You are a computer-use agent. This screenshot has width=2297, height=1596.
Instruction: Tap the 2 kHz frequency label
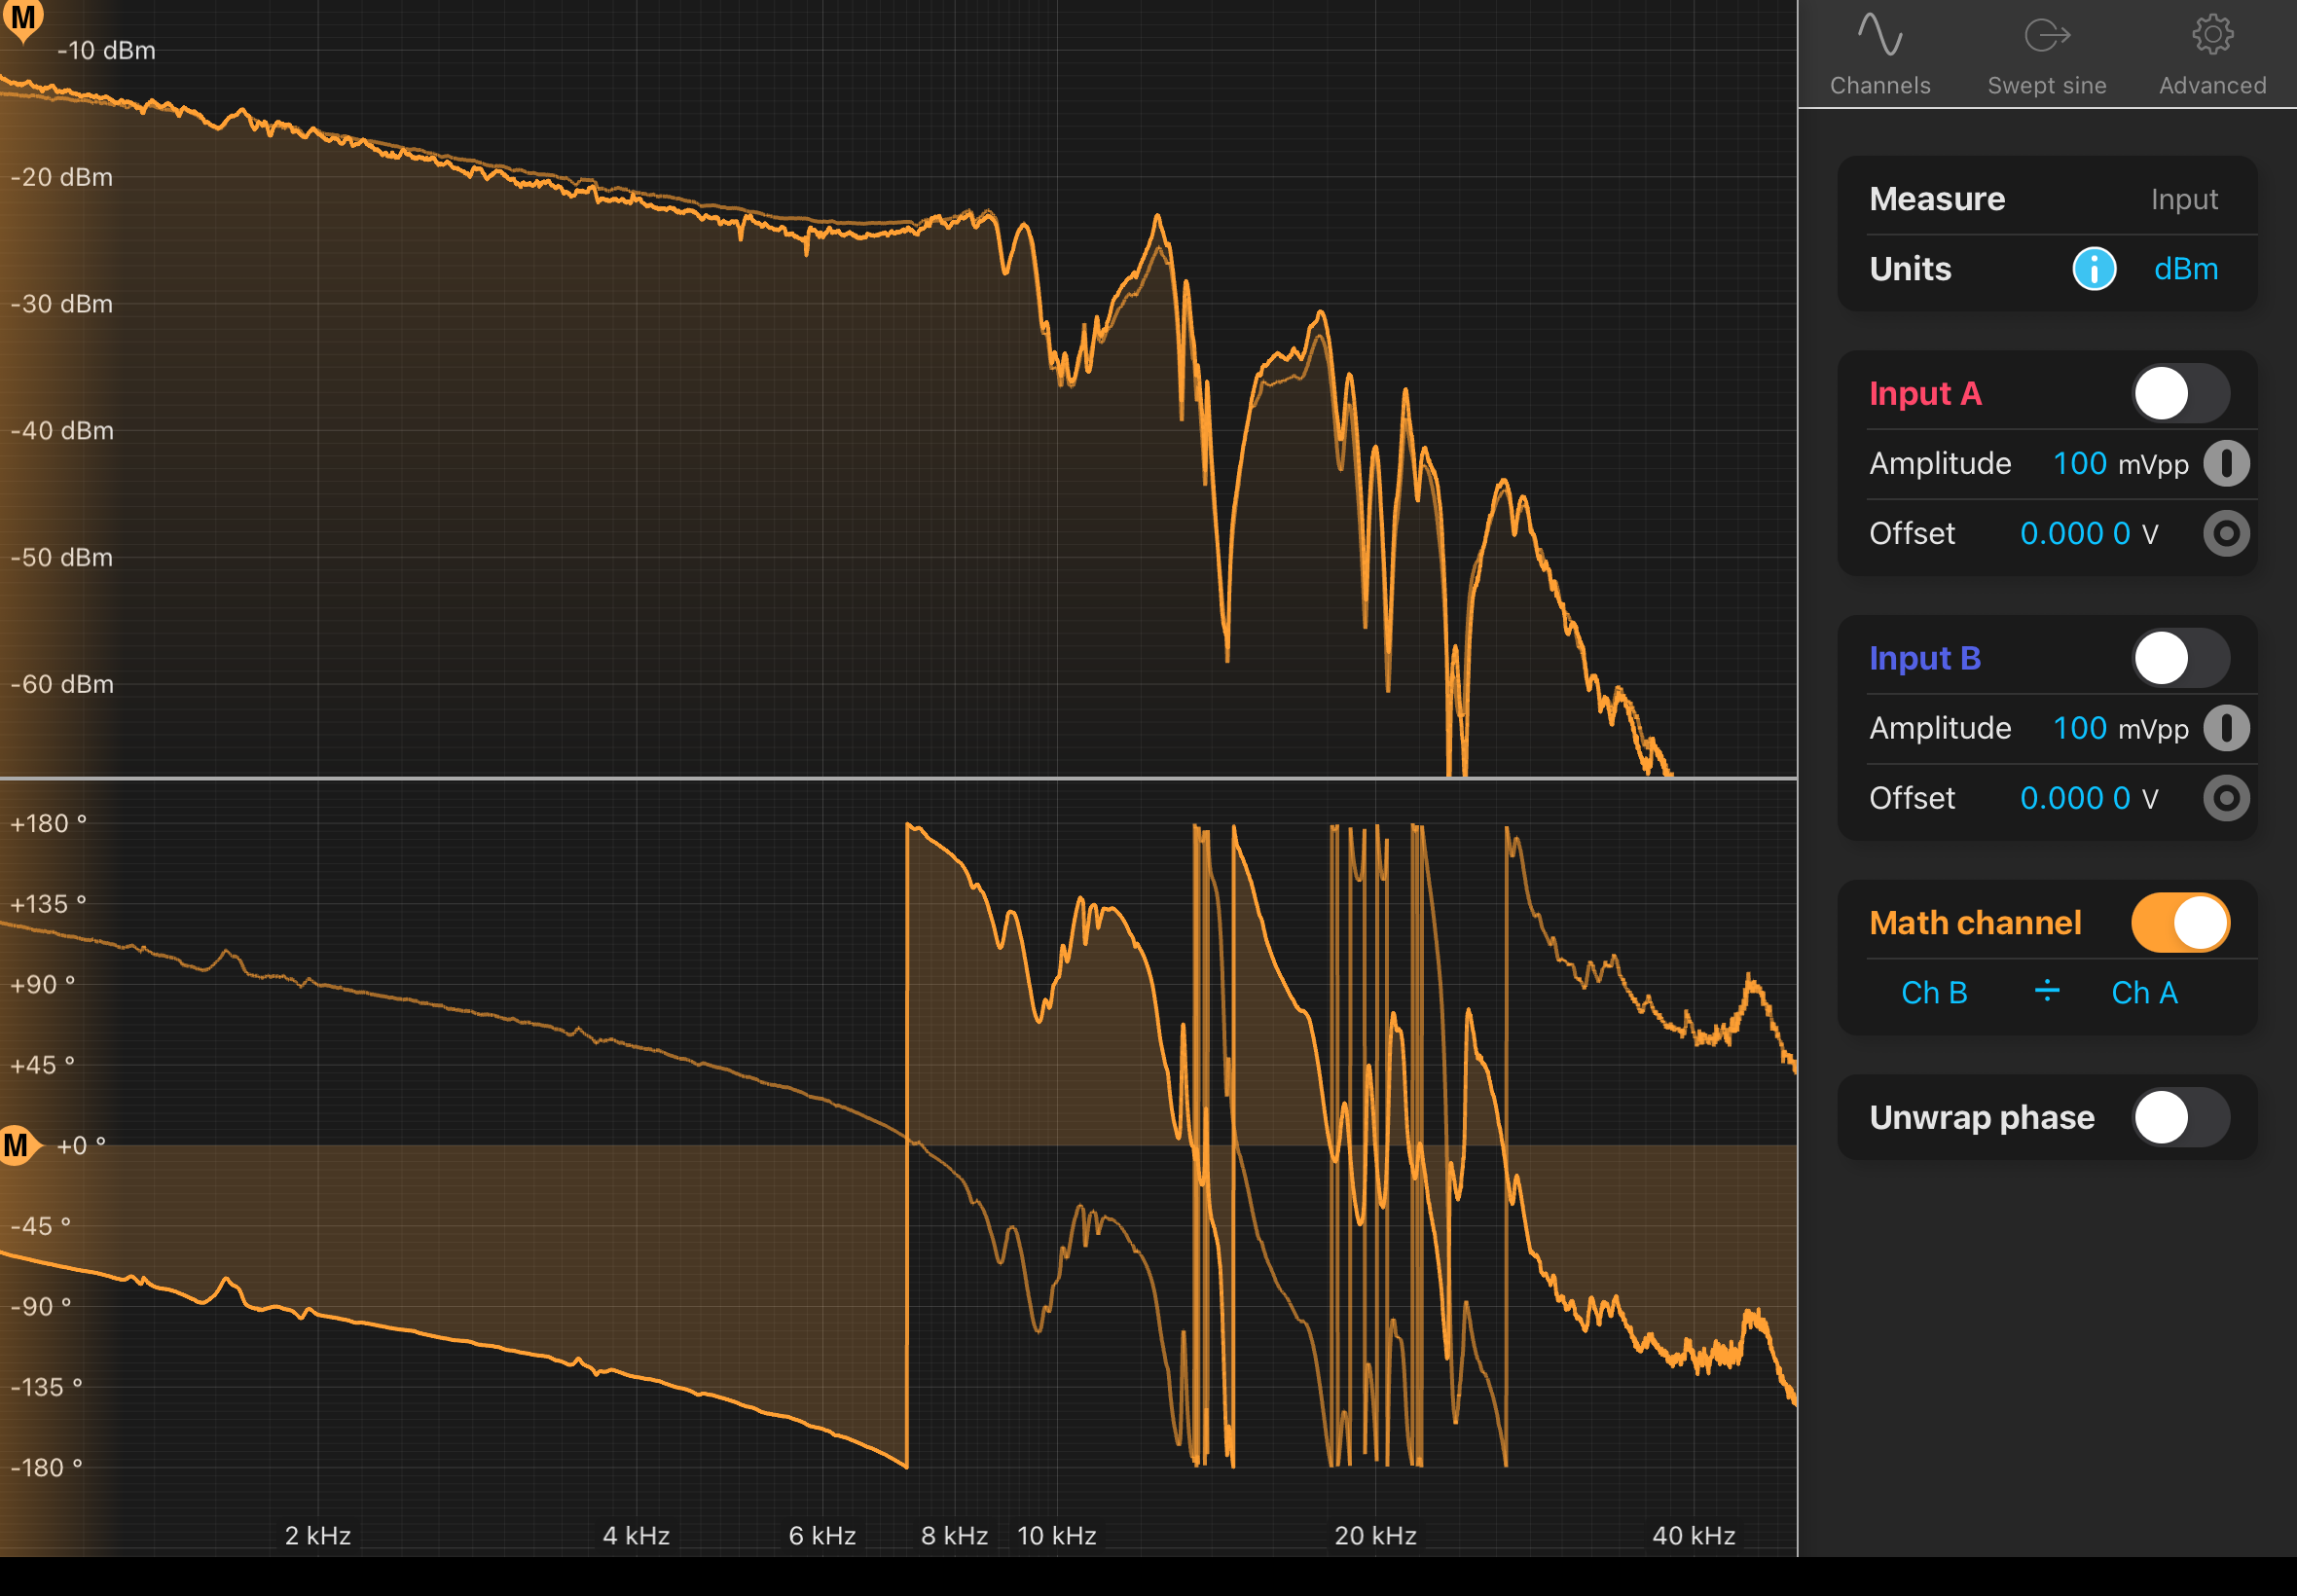317,1535
